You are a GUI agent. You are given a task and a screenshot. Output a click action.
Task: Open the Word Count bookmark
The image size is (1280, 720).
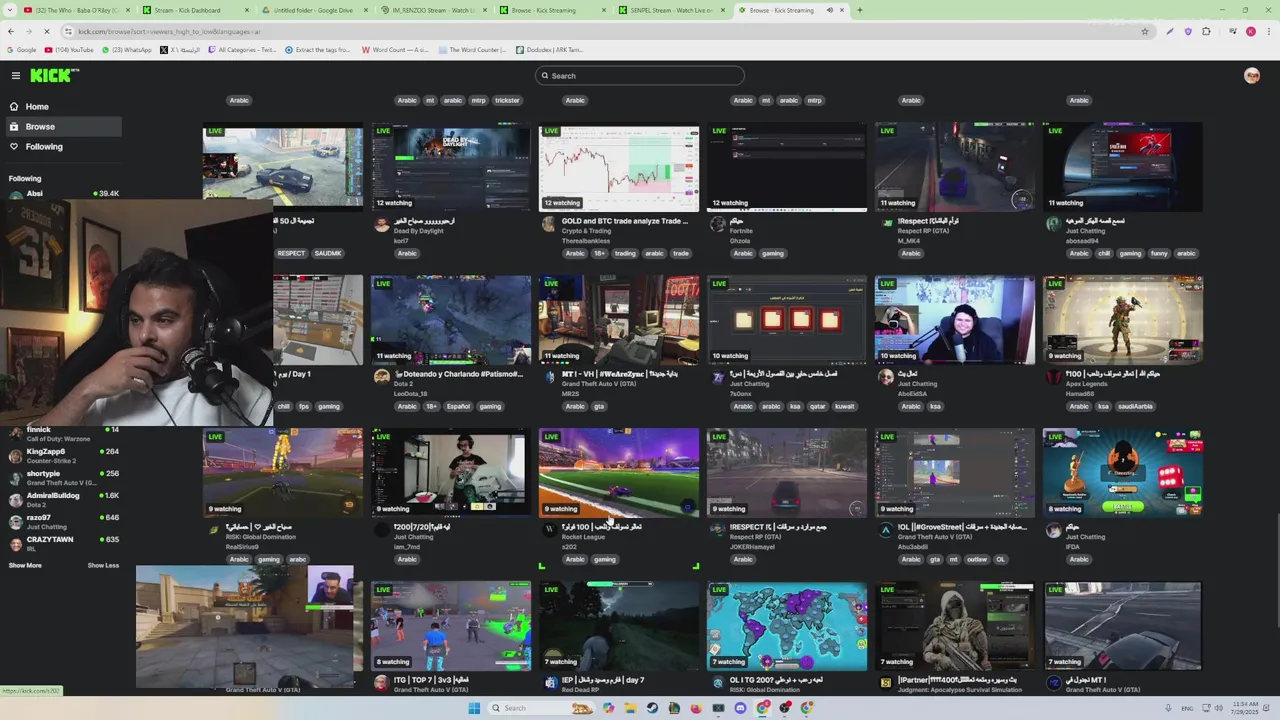[x=395, y=50]
